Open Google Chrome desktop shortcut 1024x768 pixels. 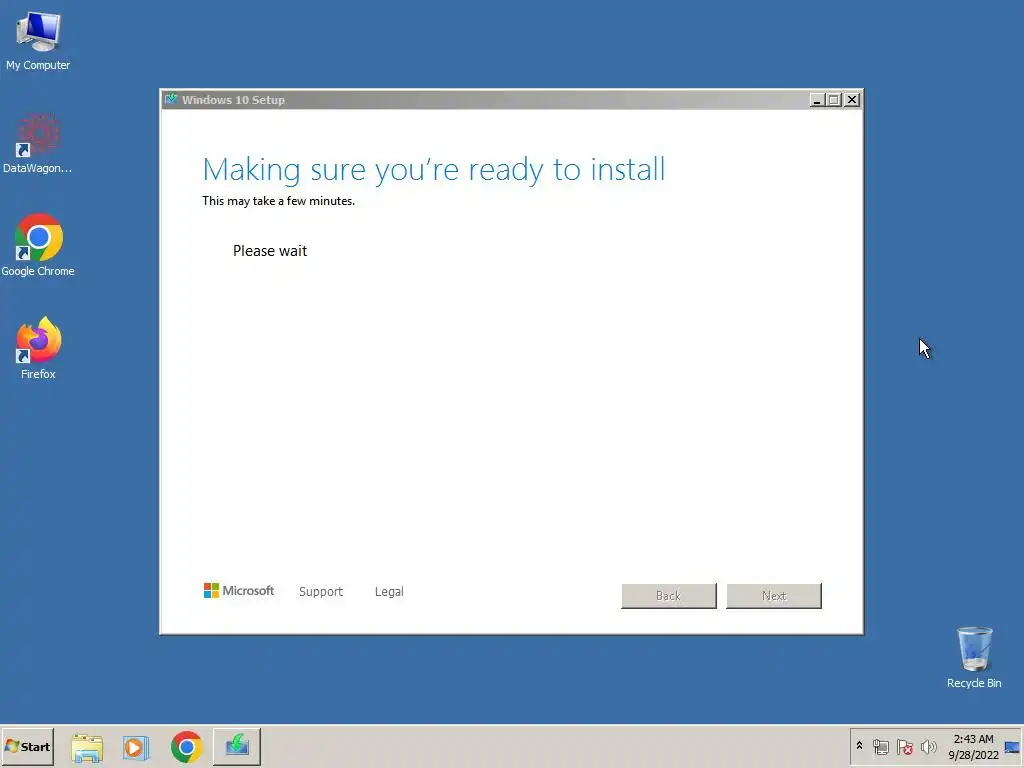tap(38, 246)
